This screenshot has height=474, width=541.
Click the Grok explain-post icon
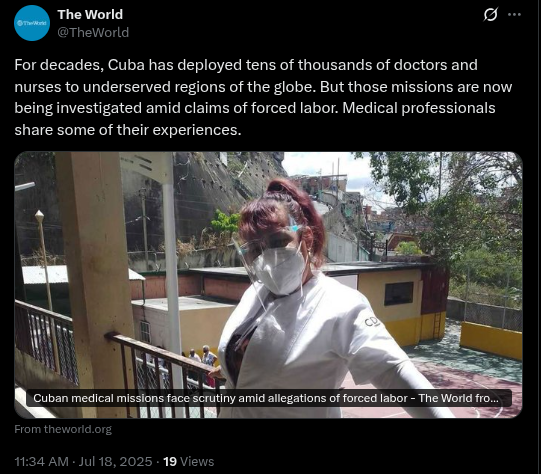pos(490,14)
